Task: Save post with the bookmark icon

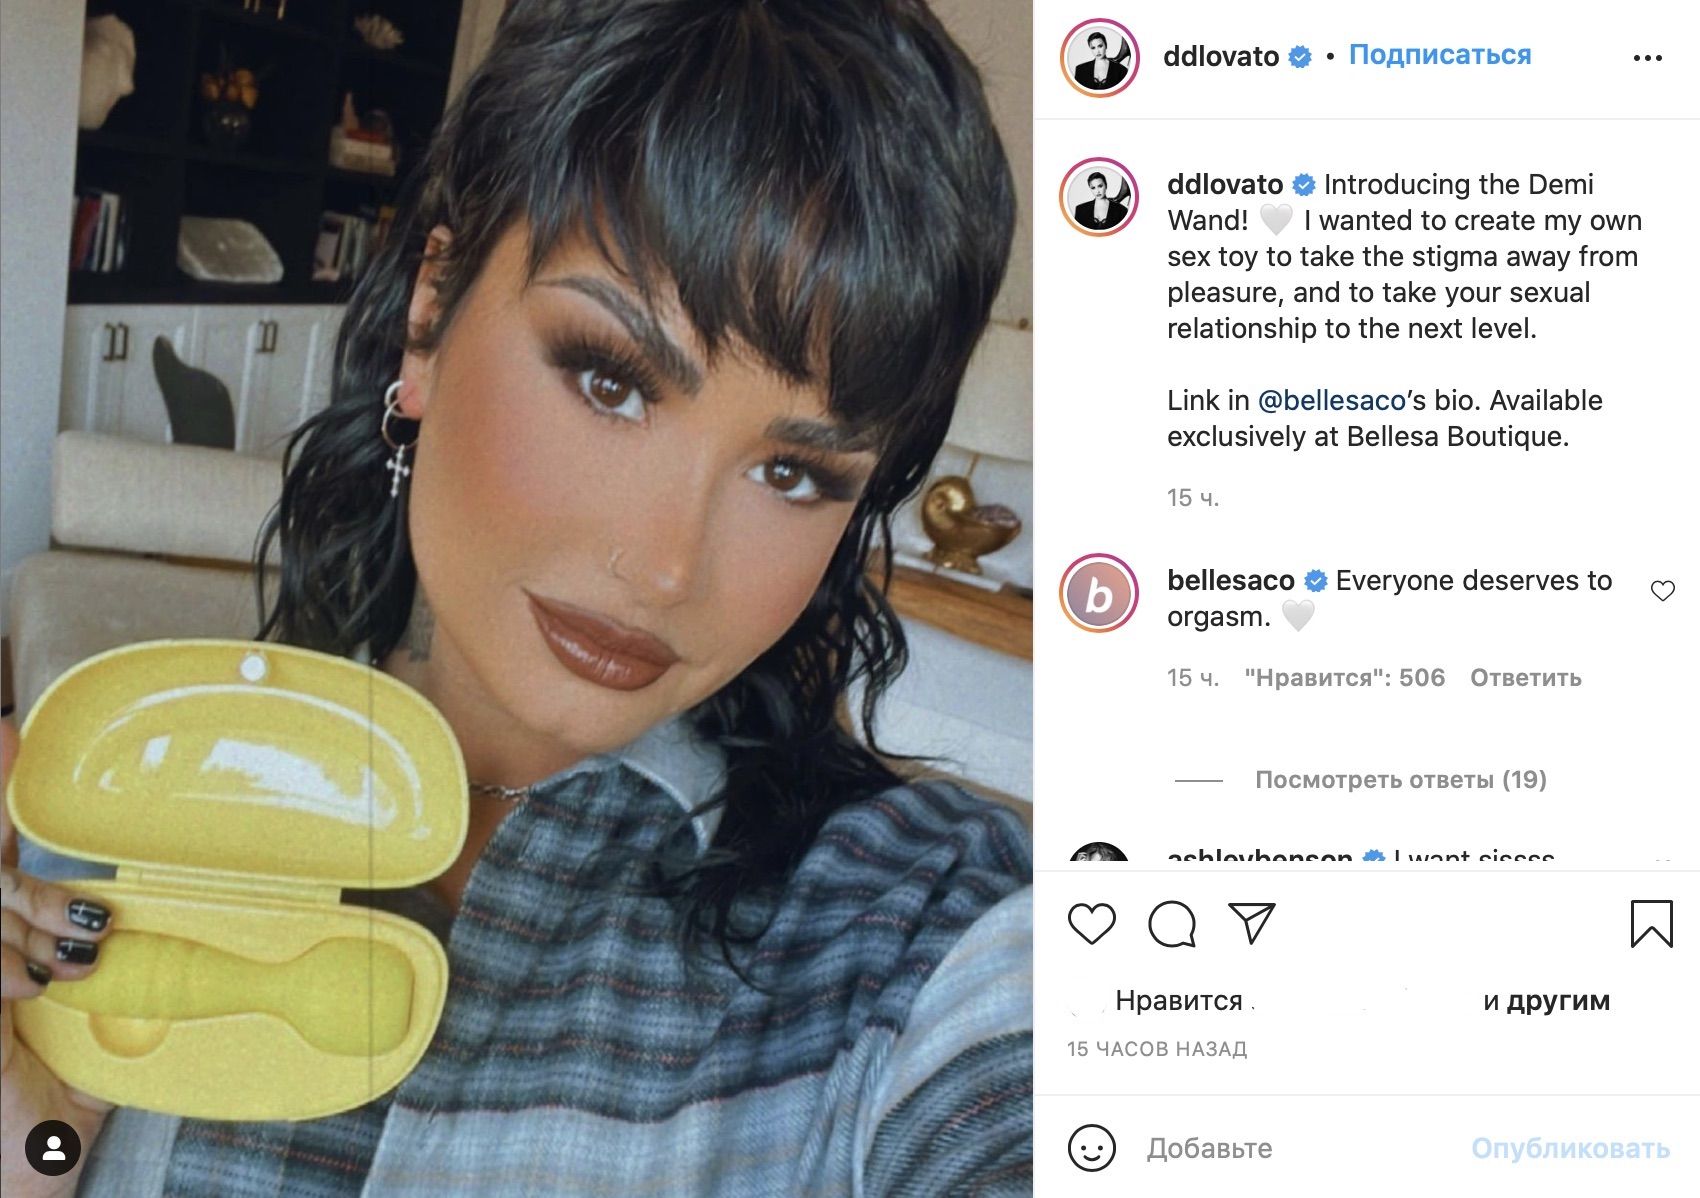Action: (1651, 923)
